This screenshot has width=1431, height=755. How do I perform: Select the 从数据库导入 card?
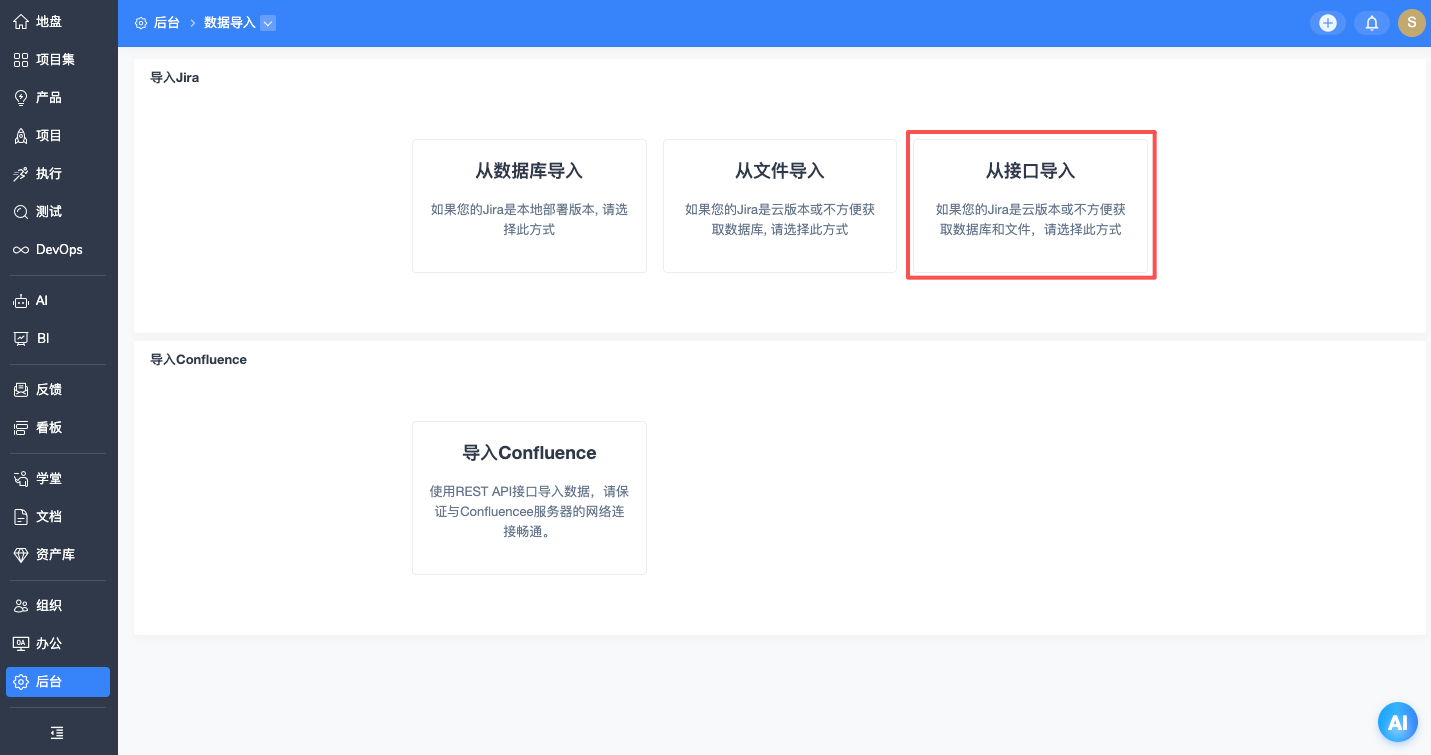click(x=529, y=205)
